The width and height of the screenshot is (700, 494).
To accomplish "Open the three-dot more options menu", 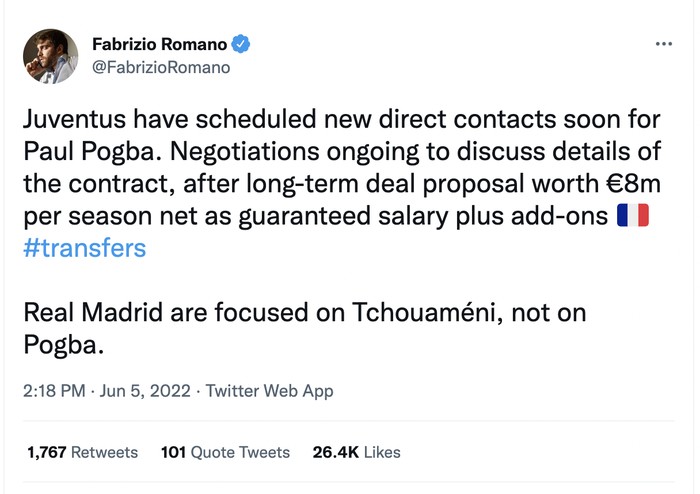I will click(x=663, y=45).
